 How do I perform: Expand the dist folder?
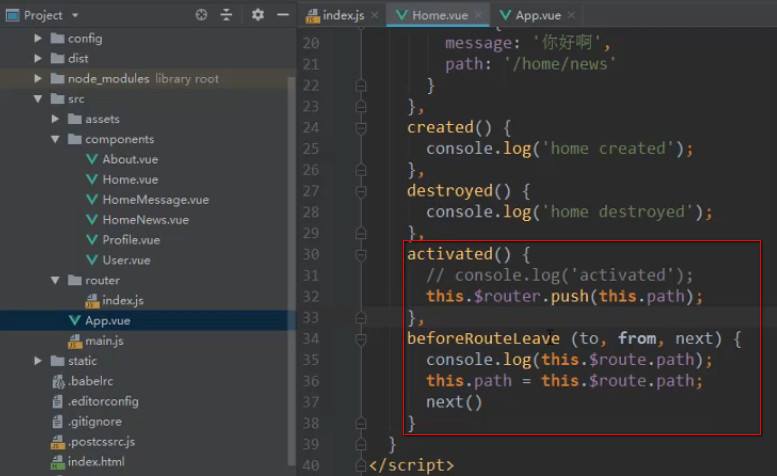(38, 58)
